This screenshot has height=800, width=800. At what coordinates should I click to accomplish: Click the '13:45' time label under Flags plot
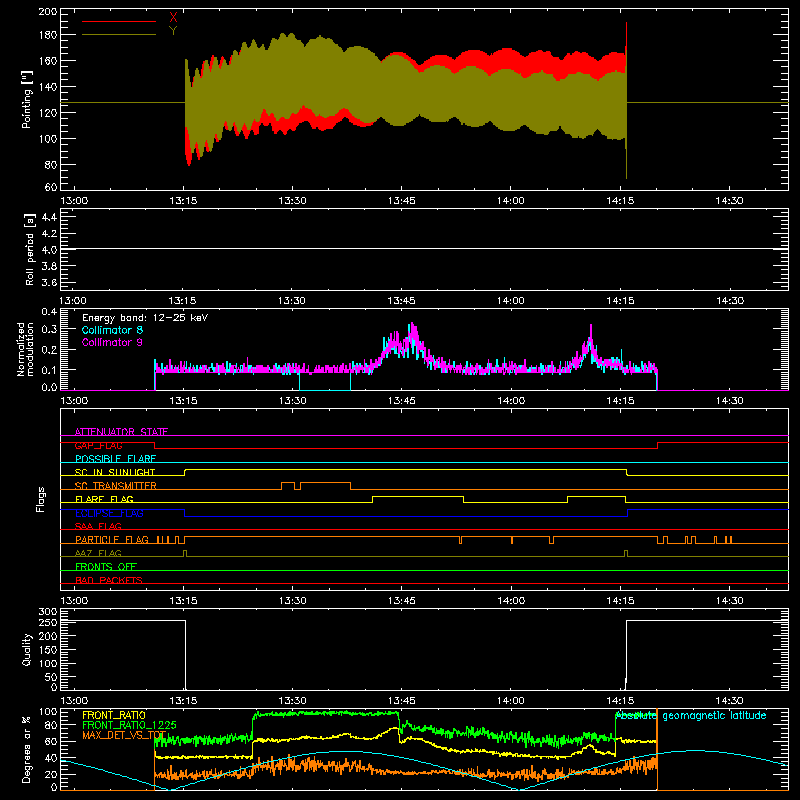tap(402, 601)
